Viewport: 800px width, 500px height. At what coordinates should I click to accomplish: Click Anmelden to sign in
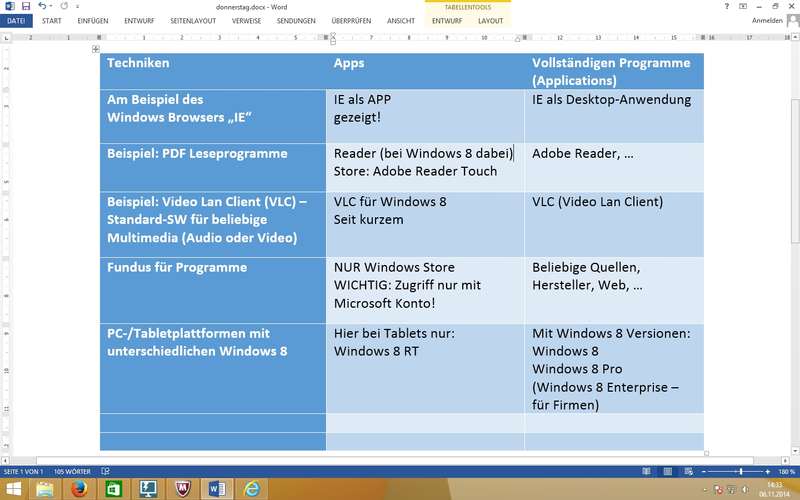pos(767,20)
